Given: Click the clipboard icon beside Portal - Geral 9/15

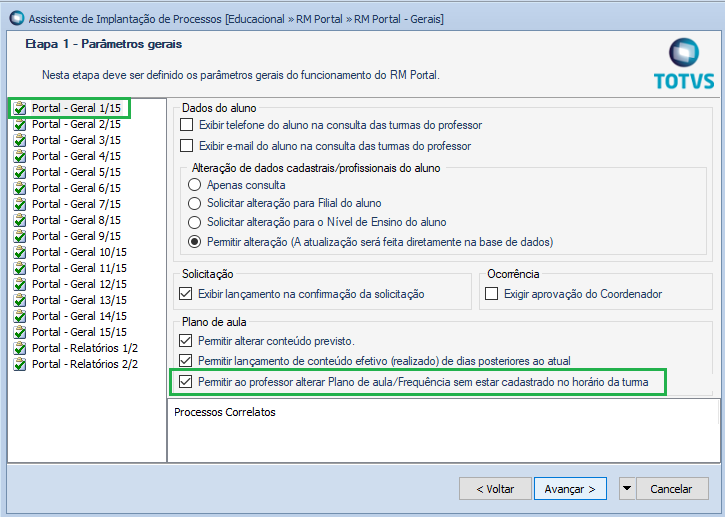Looking at the screenshot, I should tap(20, 236).
